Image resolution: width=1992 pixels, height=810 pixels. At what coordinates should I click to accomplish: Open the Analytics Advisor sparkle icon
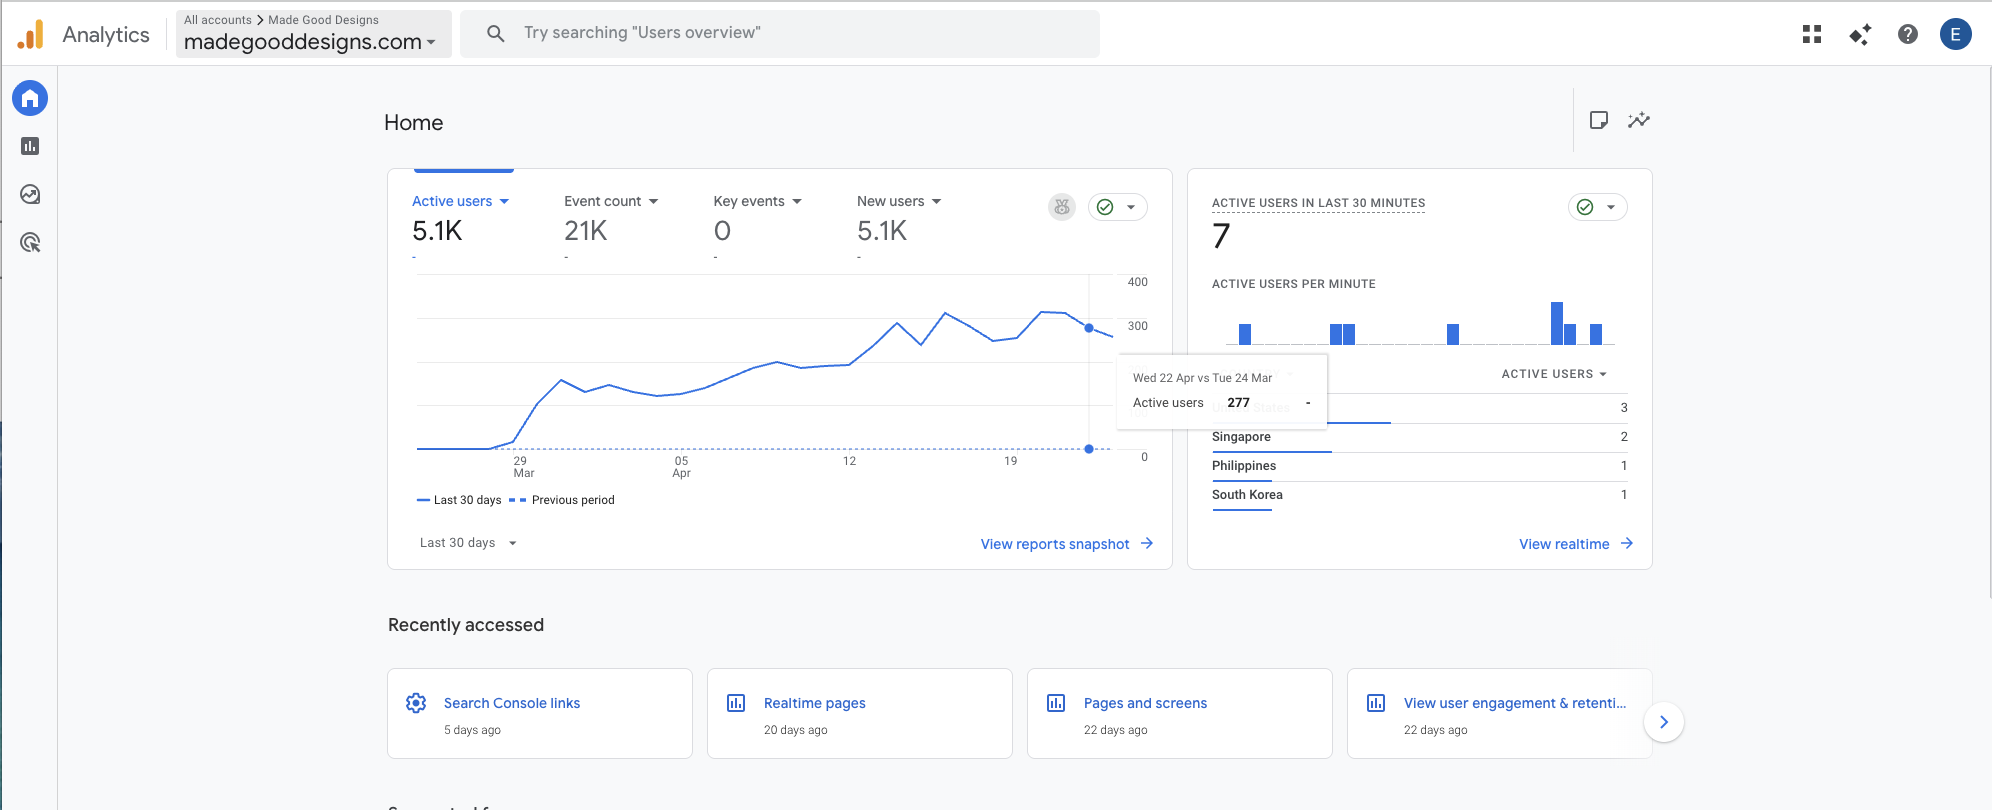1860,34
